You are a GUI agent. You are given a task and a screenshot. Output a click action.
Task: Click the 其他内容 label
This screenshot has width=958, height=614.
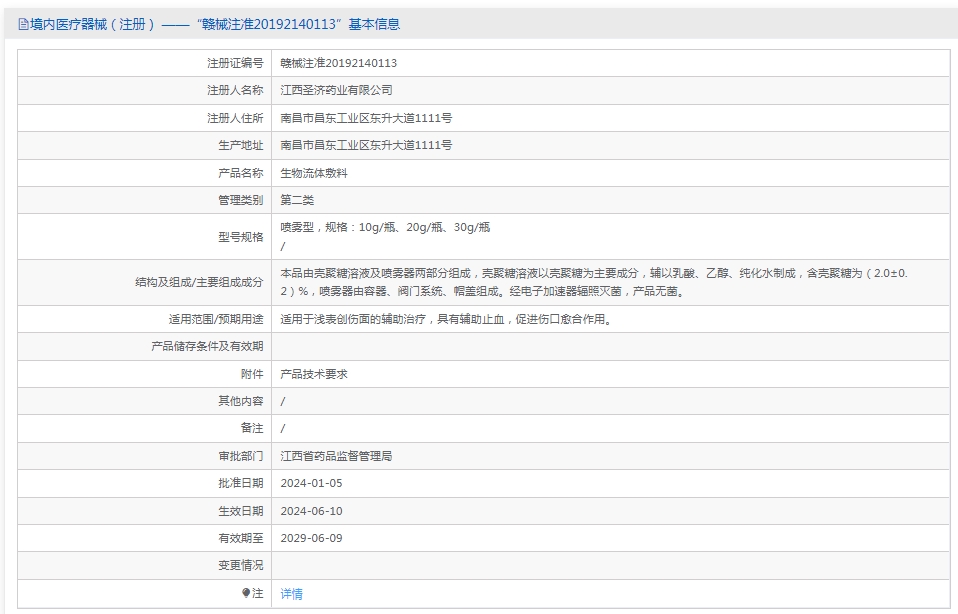(241, 401)
